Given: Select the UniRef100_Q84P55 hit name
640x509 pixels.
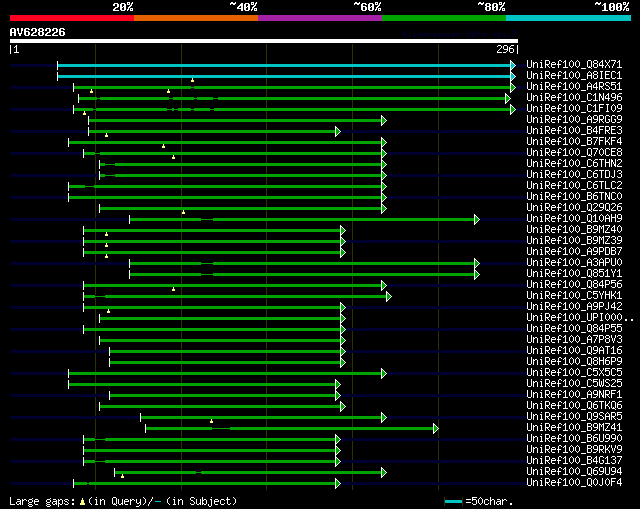Looking at the screenshot, I should point(574,329).
